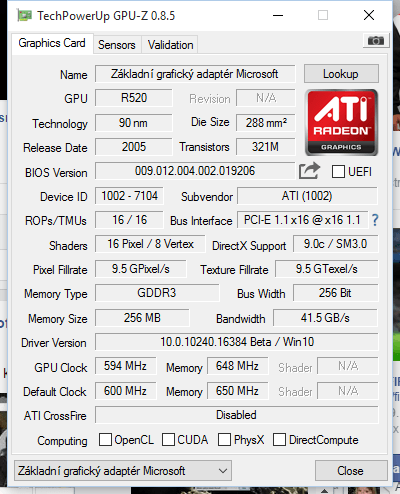Click the BIOS export share icon
Screen dimensions: 400x494
pos(309,171)
